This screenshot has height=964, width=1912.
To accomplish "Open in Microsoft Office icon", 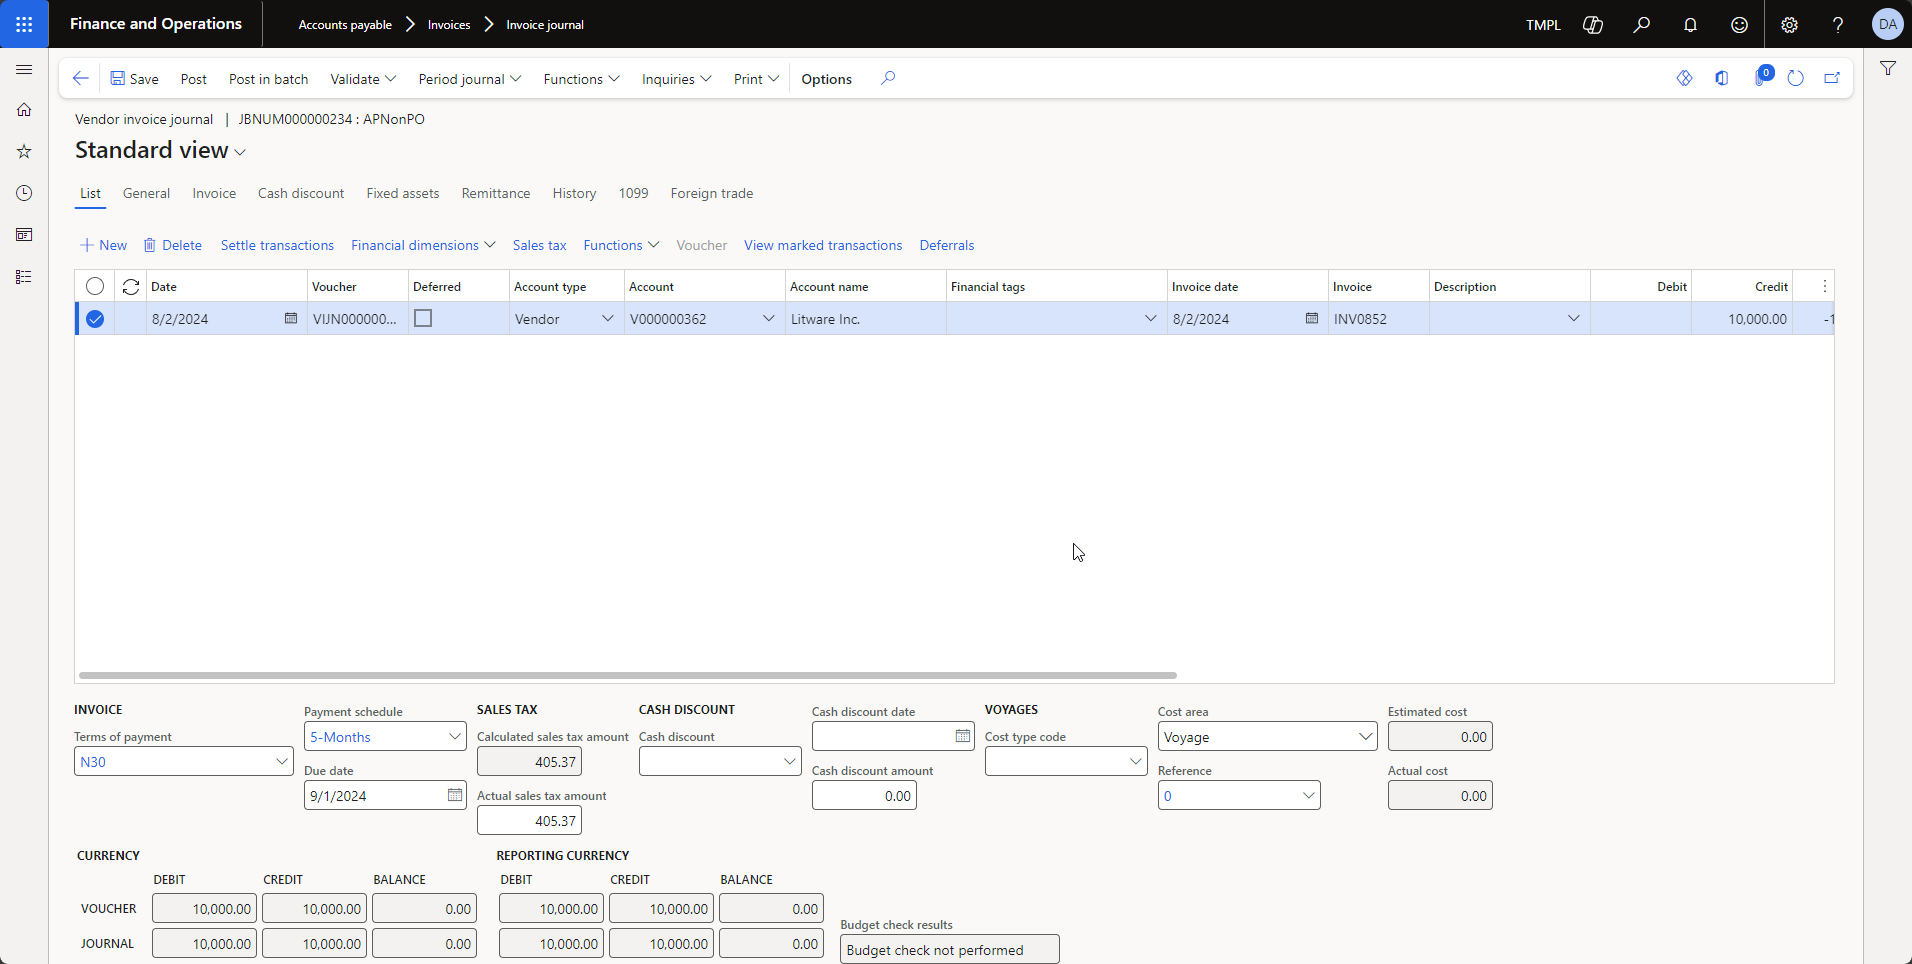I will point(1722,78).
